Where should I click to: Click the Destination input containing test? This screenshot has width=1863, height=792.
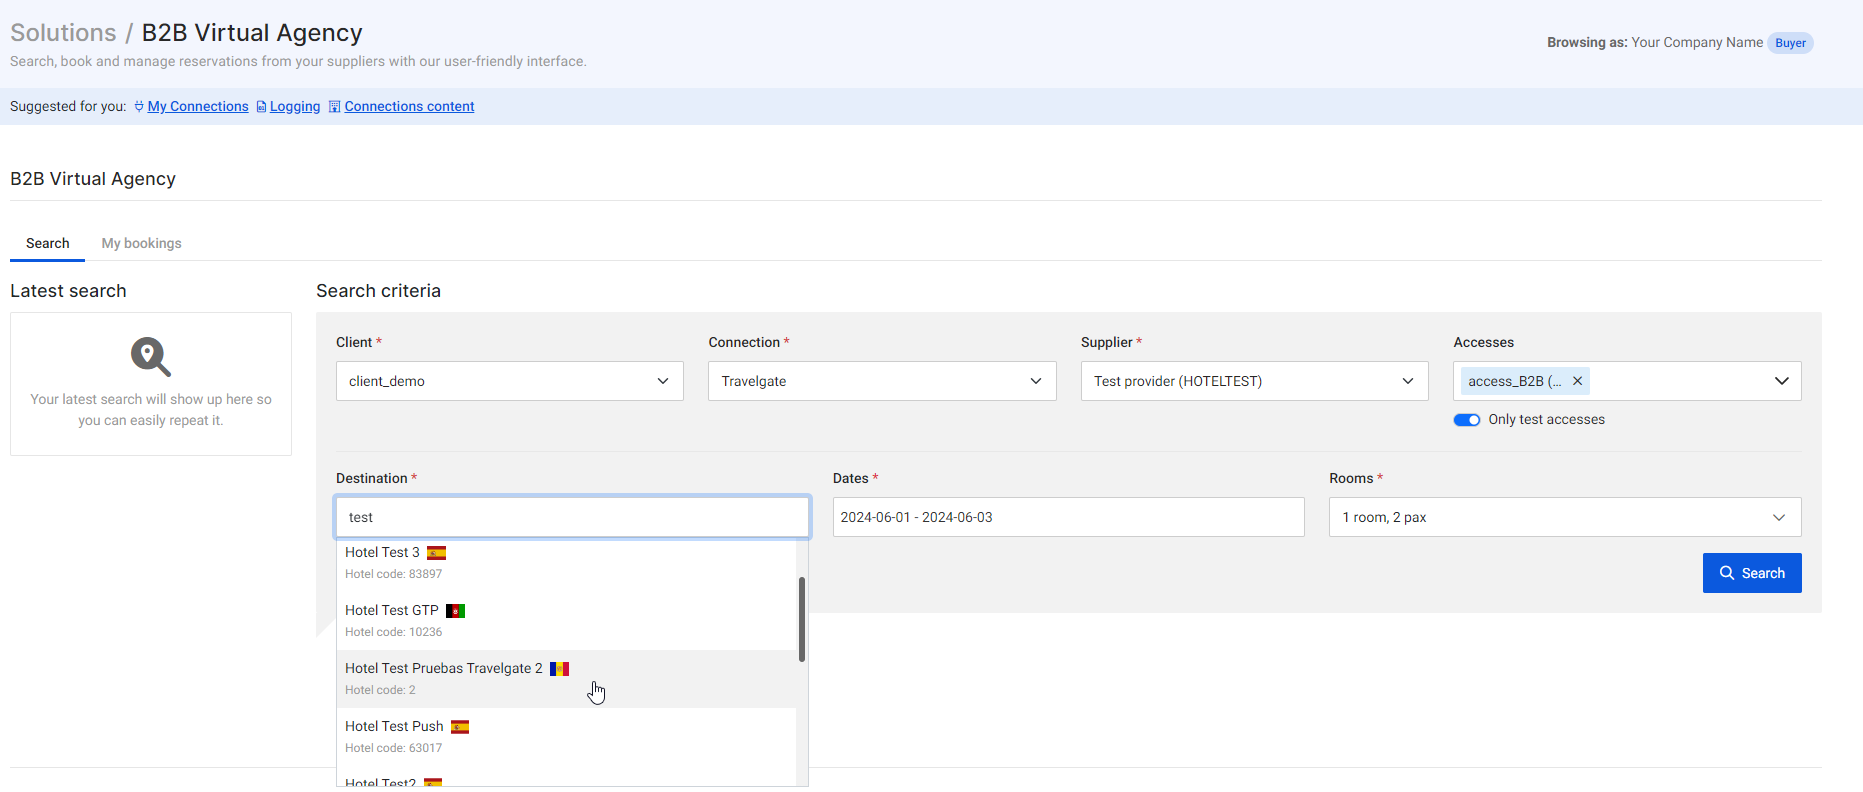pyautogui.click(x=572, y=517)
